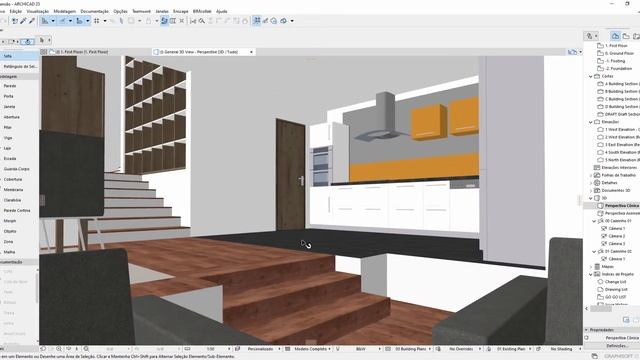
Task: Collapse the Cortes folder in Navigator
Action: pos(591,76)
